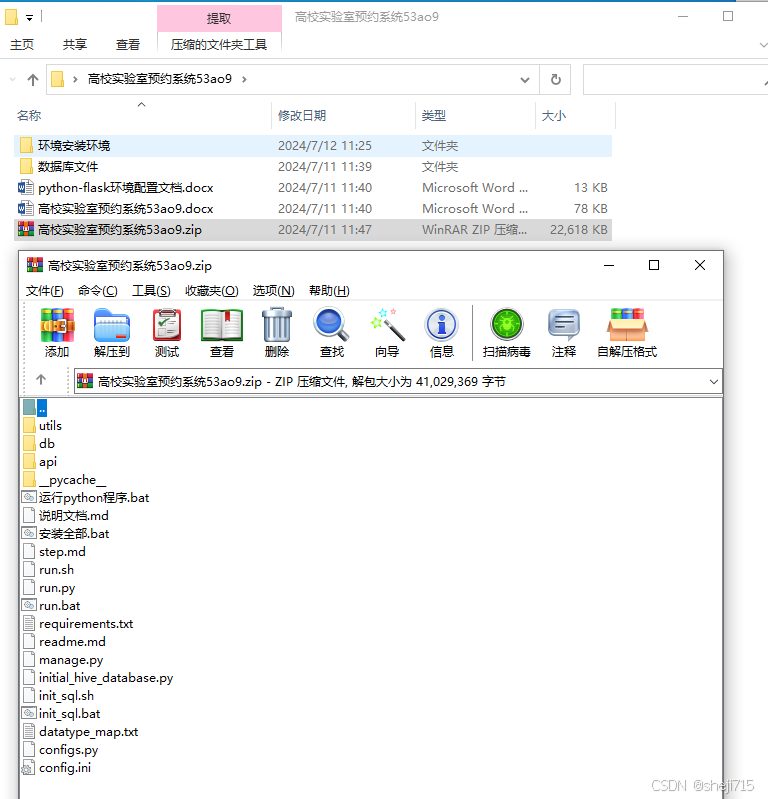The image size is (768, 799).
Task: Click the breadcrumb chevron after 高校实验室预约系统53ao9
Action: [245, 79]
